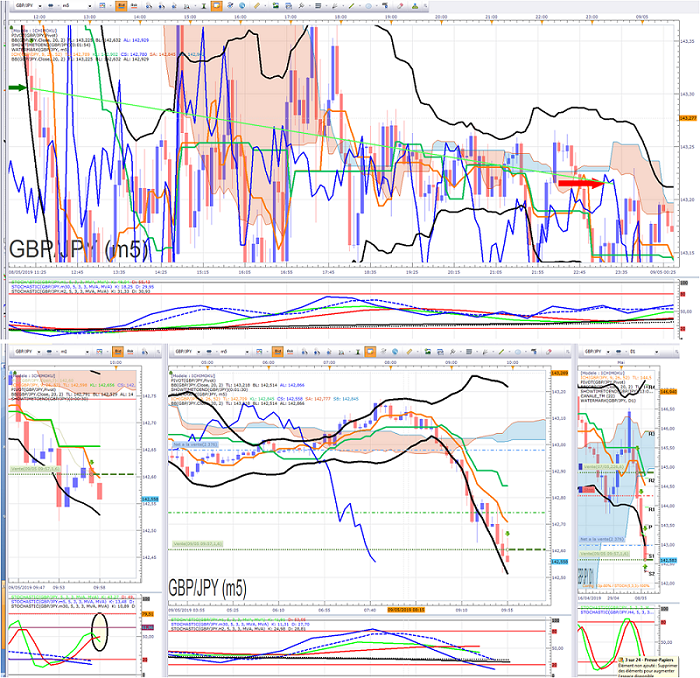
Task: Open the wrench settings icon on the bottom-middle chart toolbar
Action: (452, 352)
